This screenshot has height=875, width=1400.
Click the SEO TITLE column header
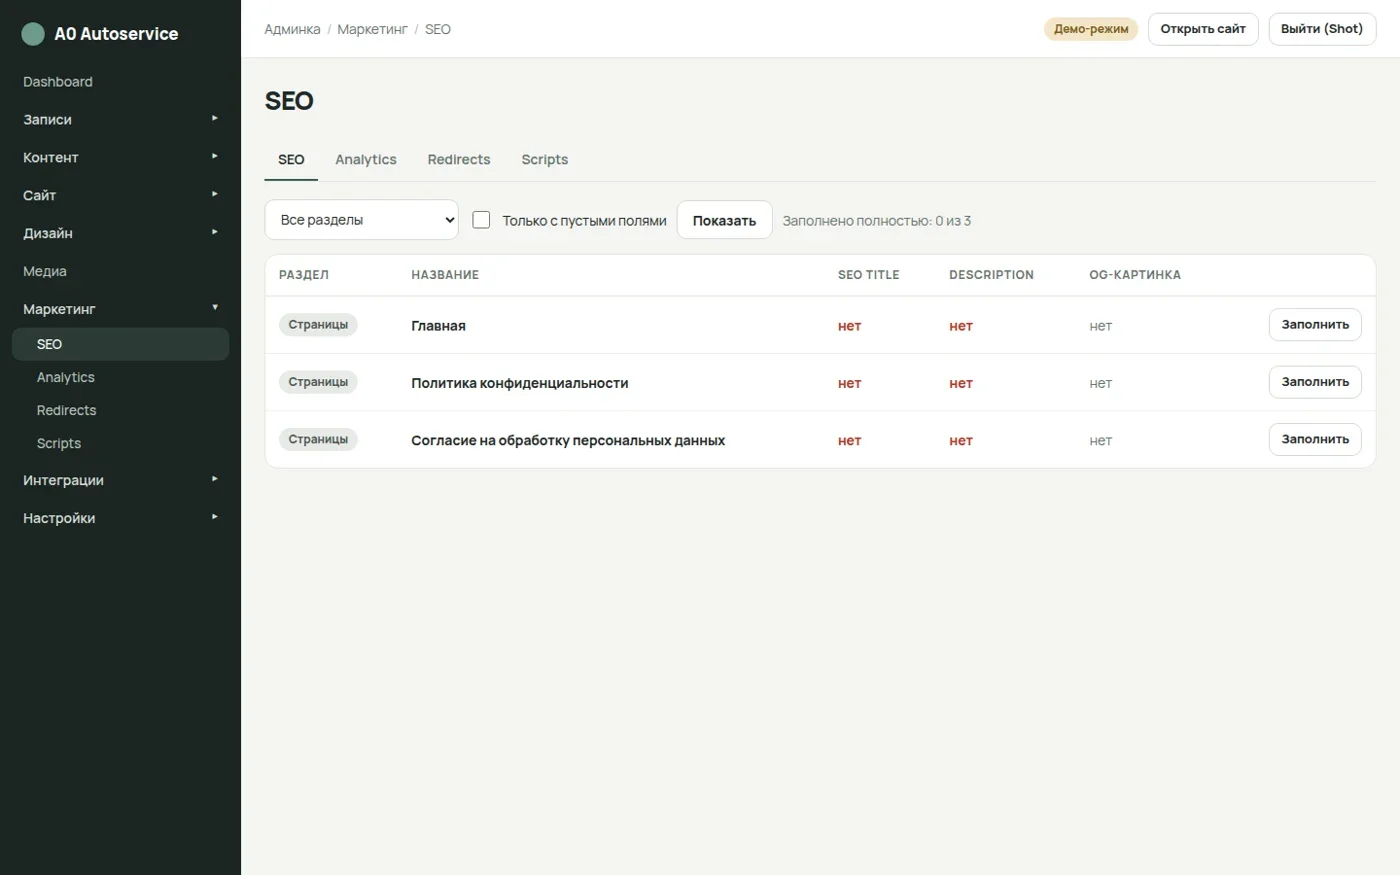point(869,275)
